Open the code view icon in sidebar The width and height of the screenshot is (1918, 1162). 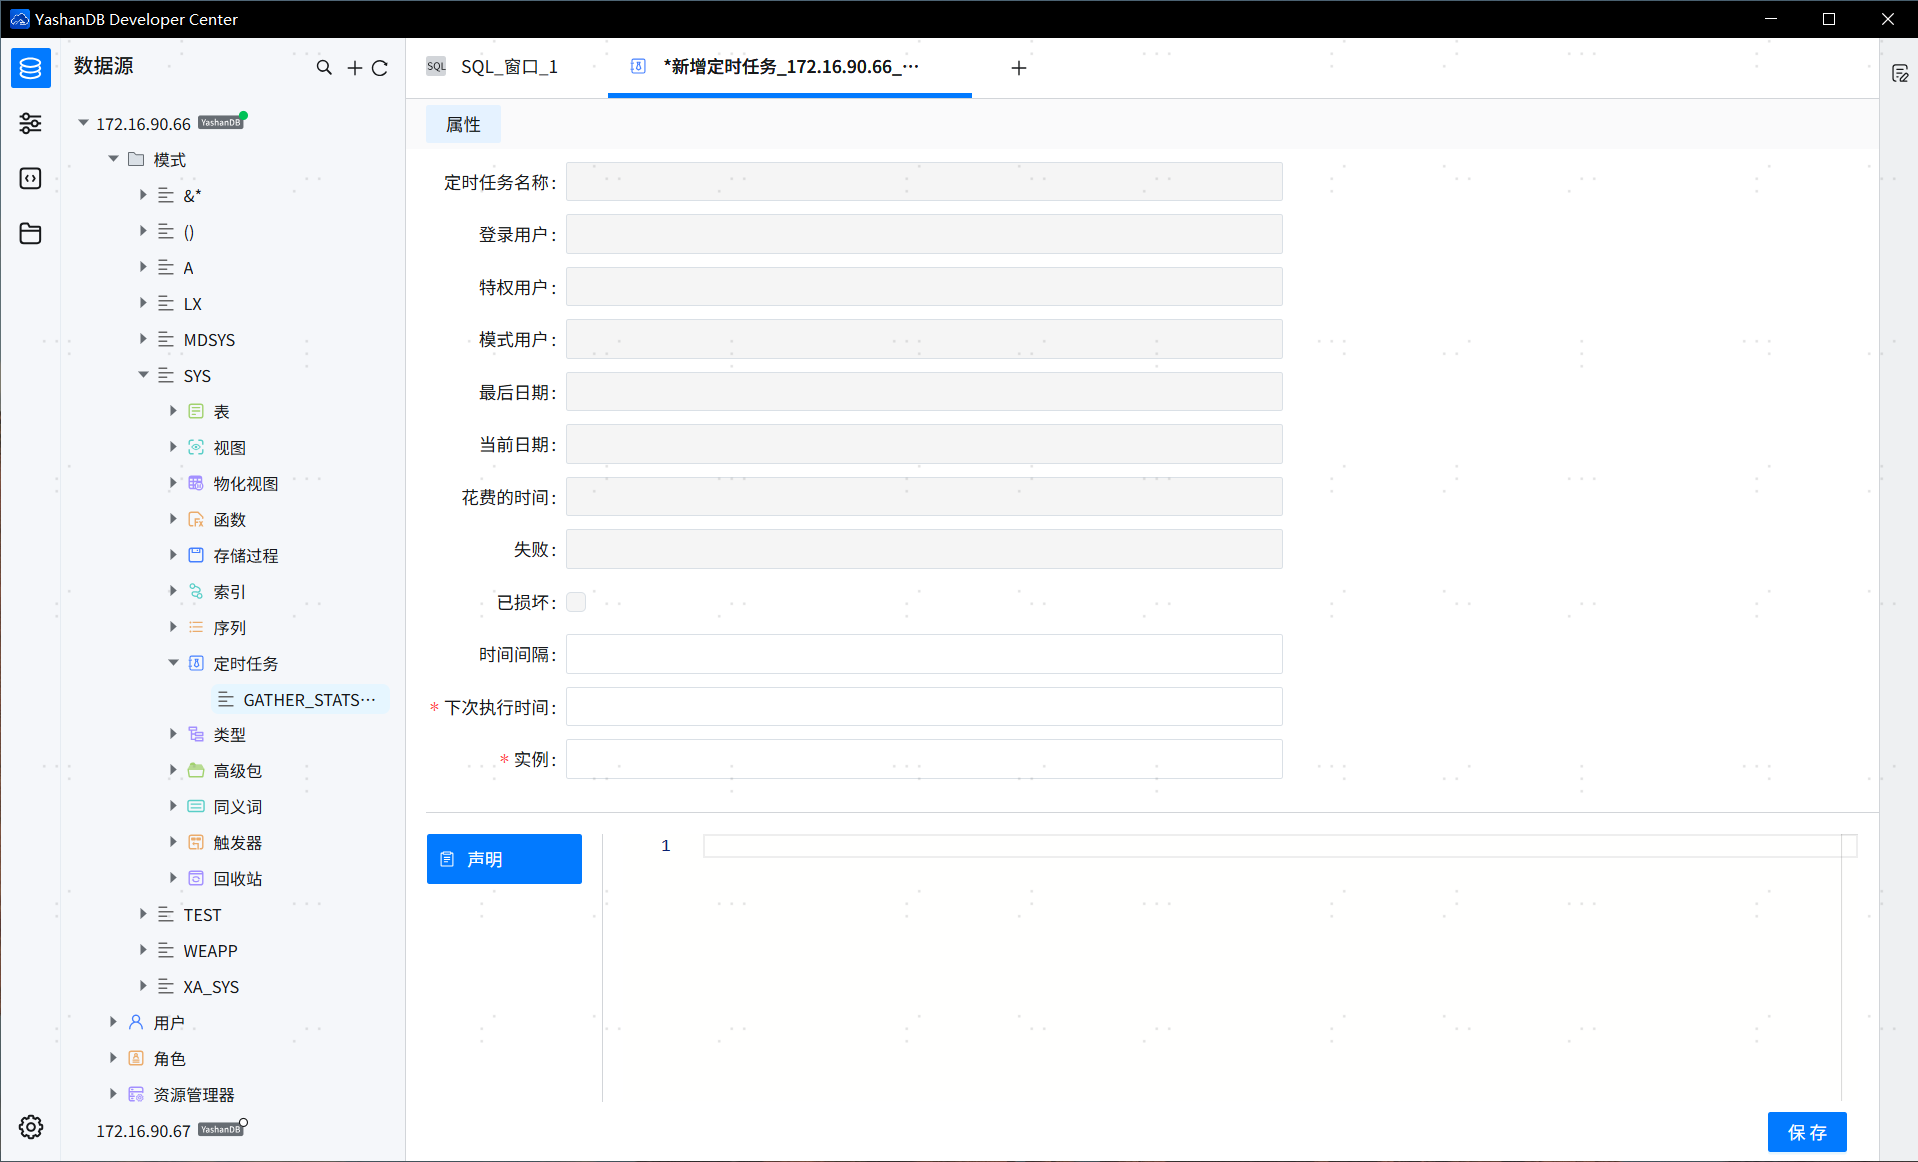(x=30, y=178)
